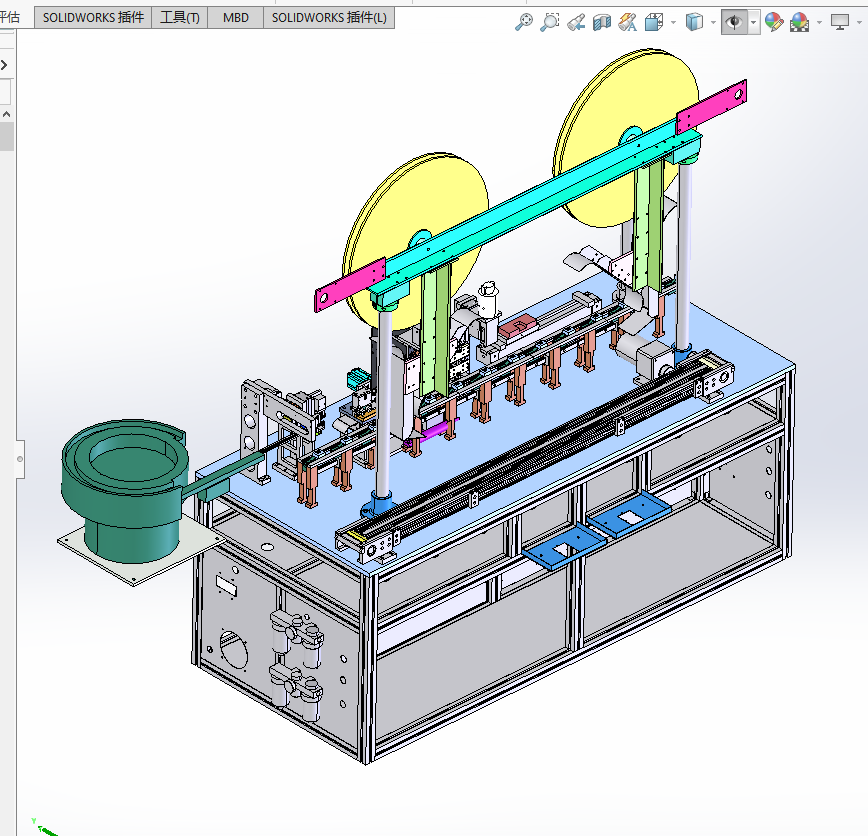Activate the Section View tool
Image resolution: width=868 pixels, height=836 pixels.
coord(602,22)
